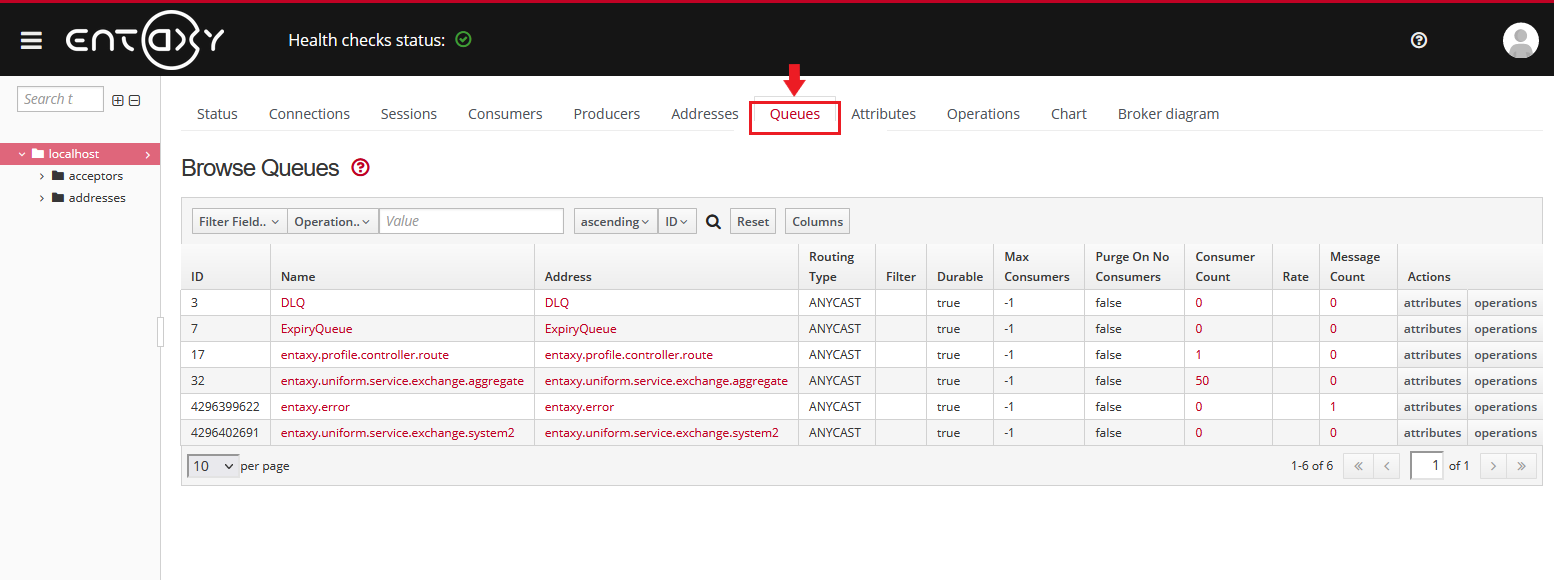Image resolution: width=1554 pixels, height=580 pixels.
Task: Click the red Browse Queues help icon
Action: pos(361,168)
